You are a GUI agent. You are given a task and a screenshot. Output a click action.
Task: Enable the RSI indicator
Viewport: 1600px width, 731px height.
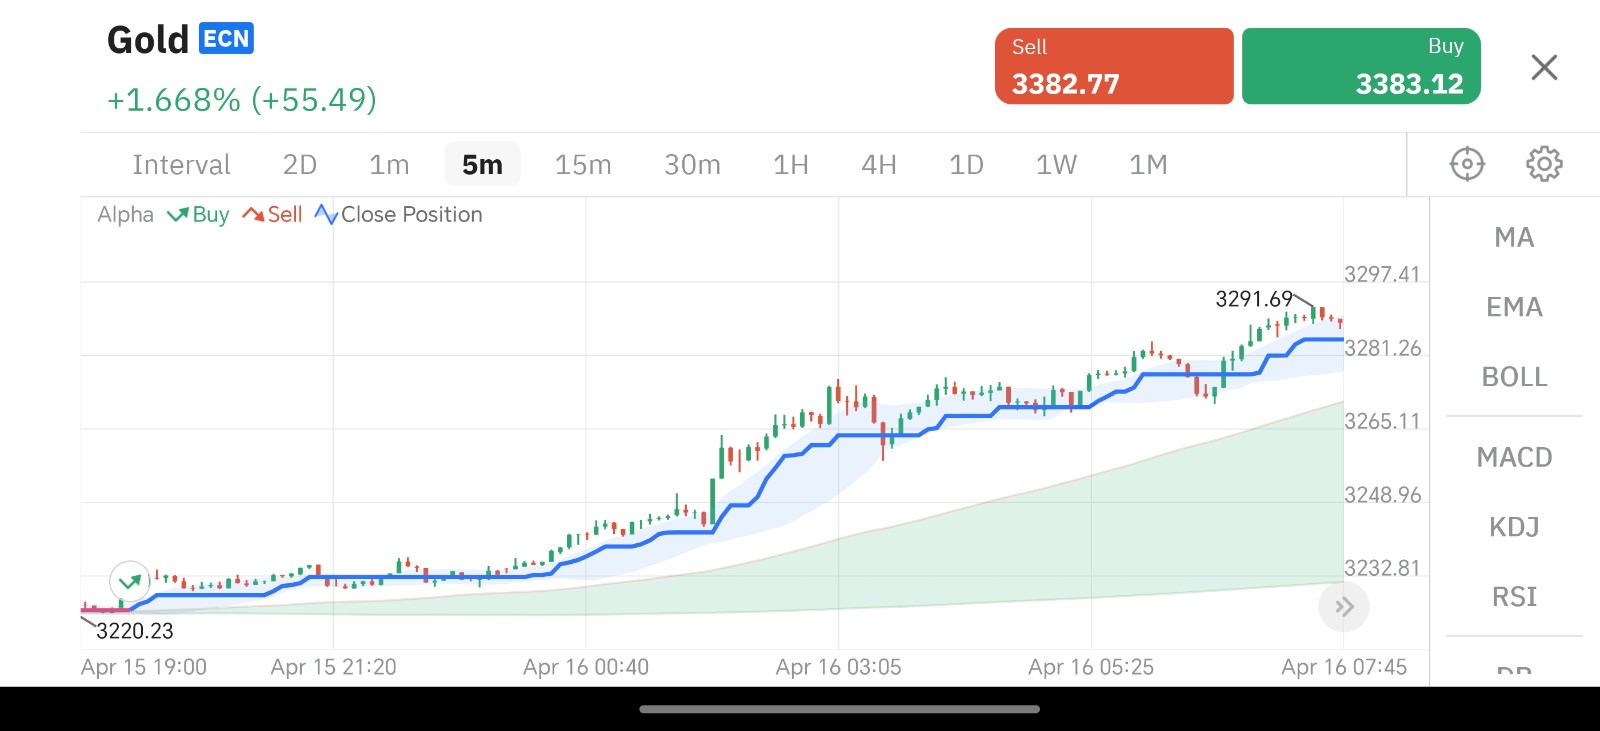[x=1514, y=597]
